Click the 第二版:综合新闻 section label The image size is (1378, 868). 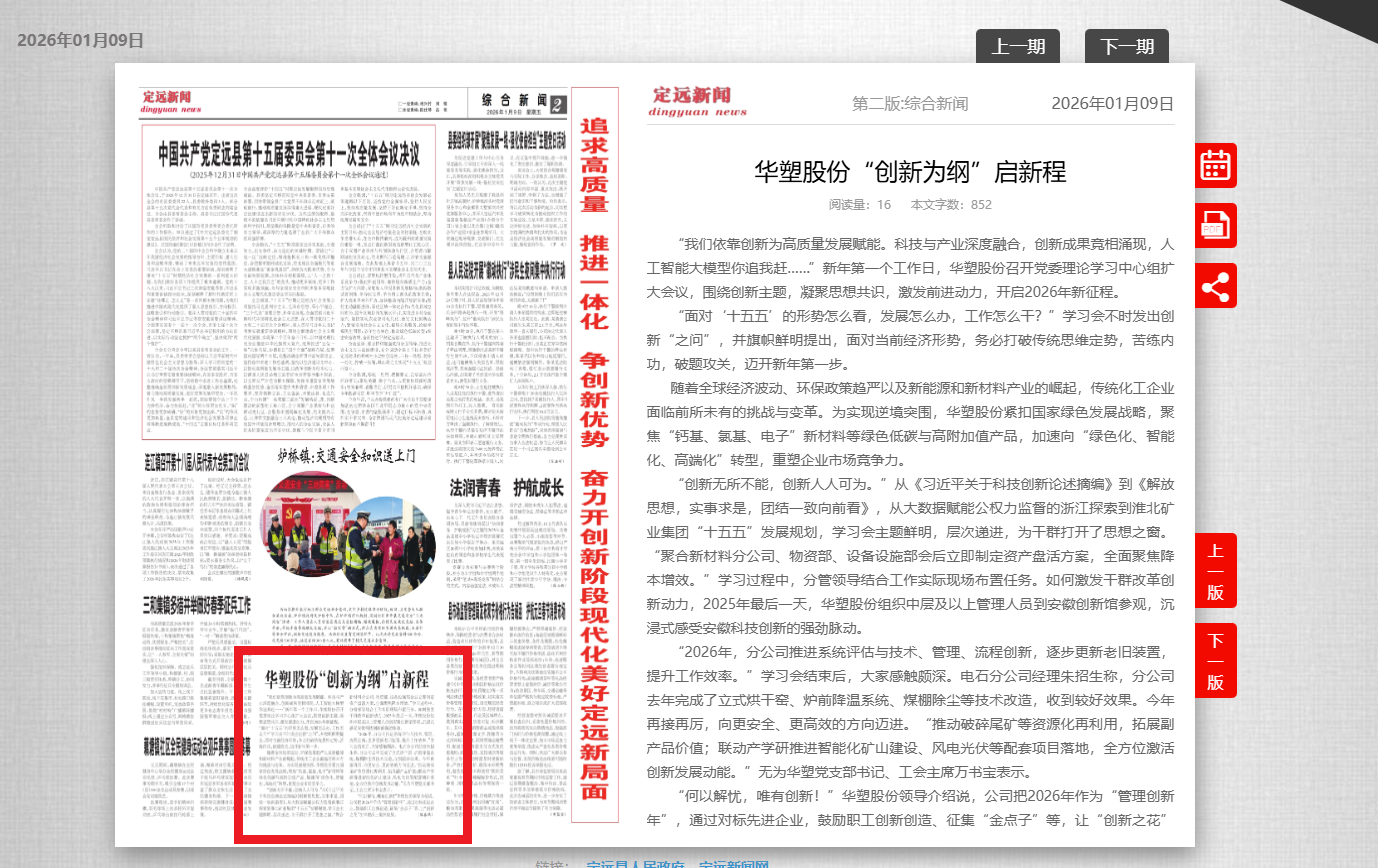909,103
